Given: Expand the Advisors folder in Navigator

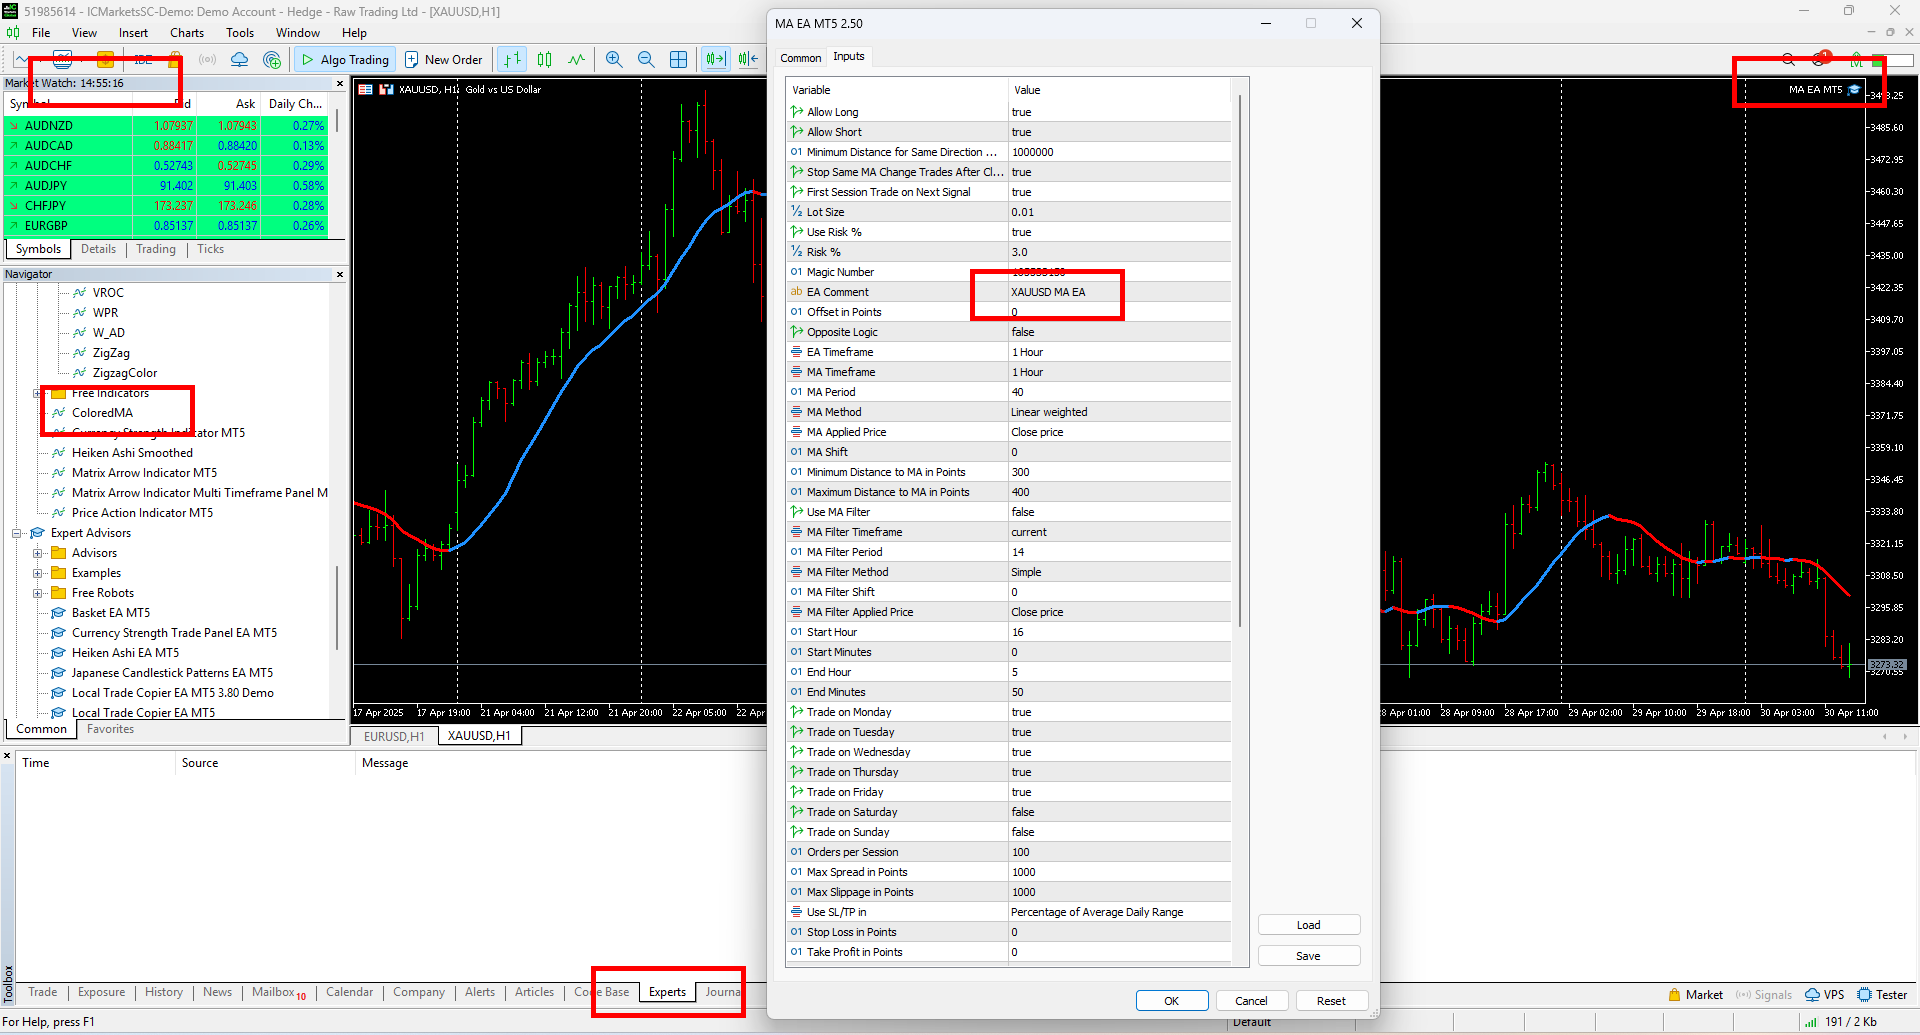Looking at the screenshot, I should click(x=37, y=553).
